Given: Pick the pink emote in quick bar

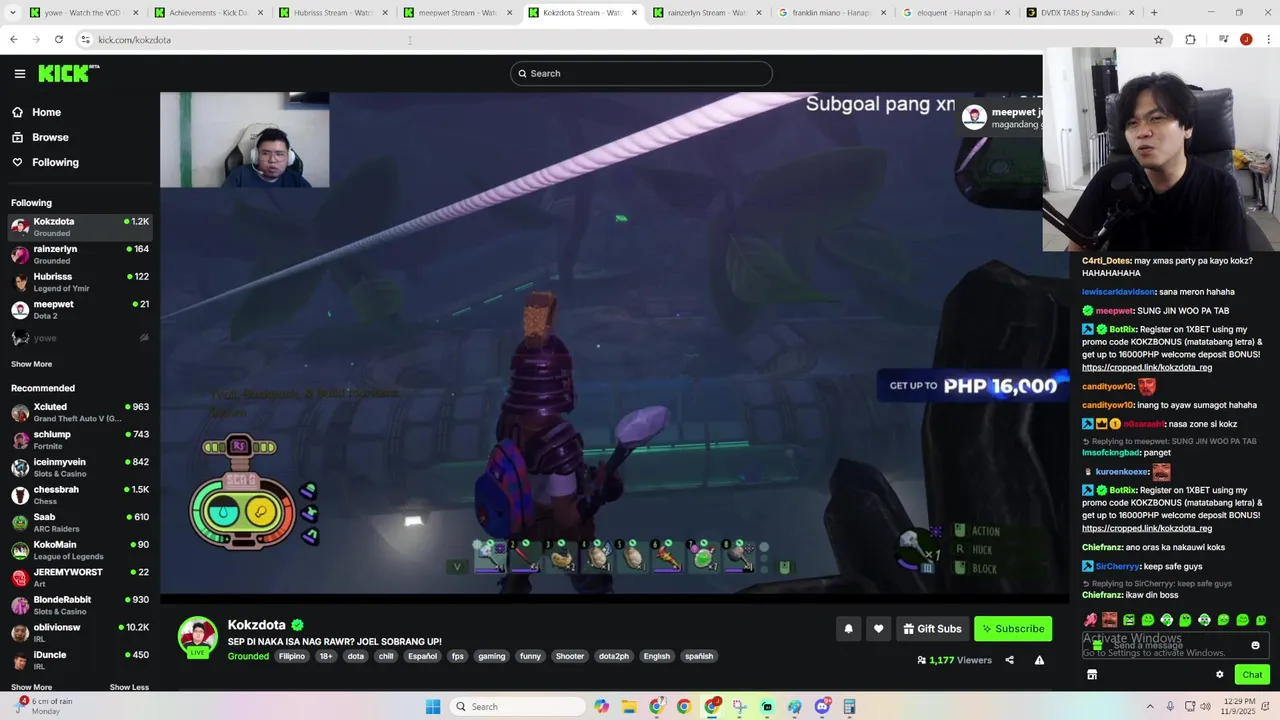Looking at the screenshot, I should [1091, 620].
